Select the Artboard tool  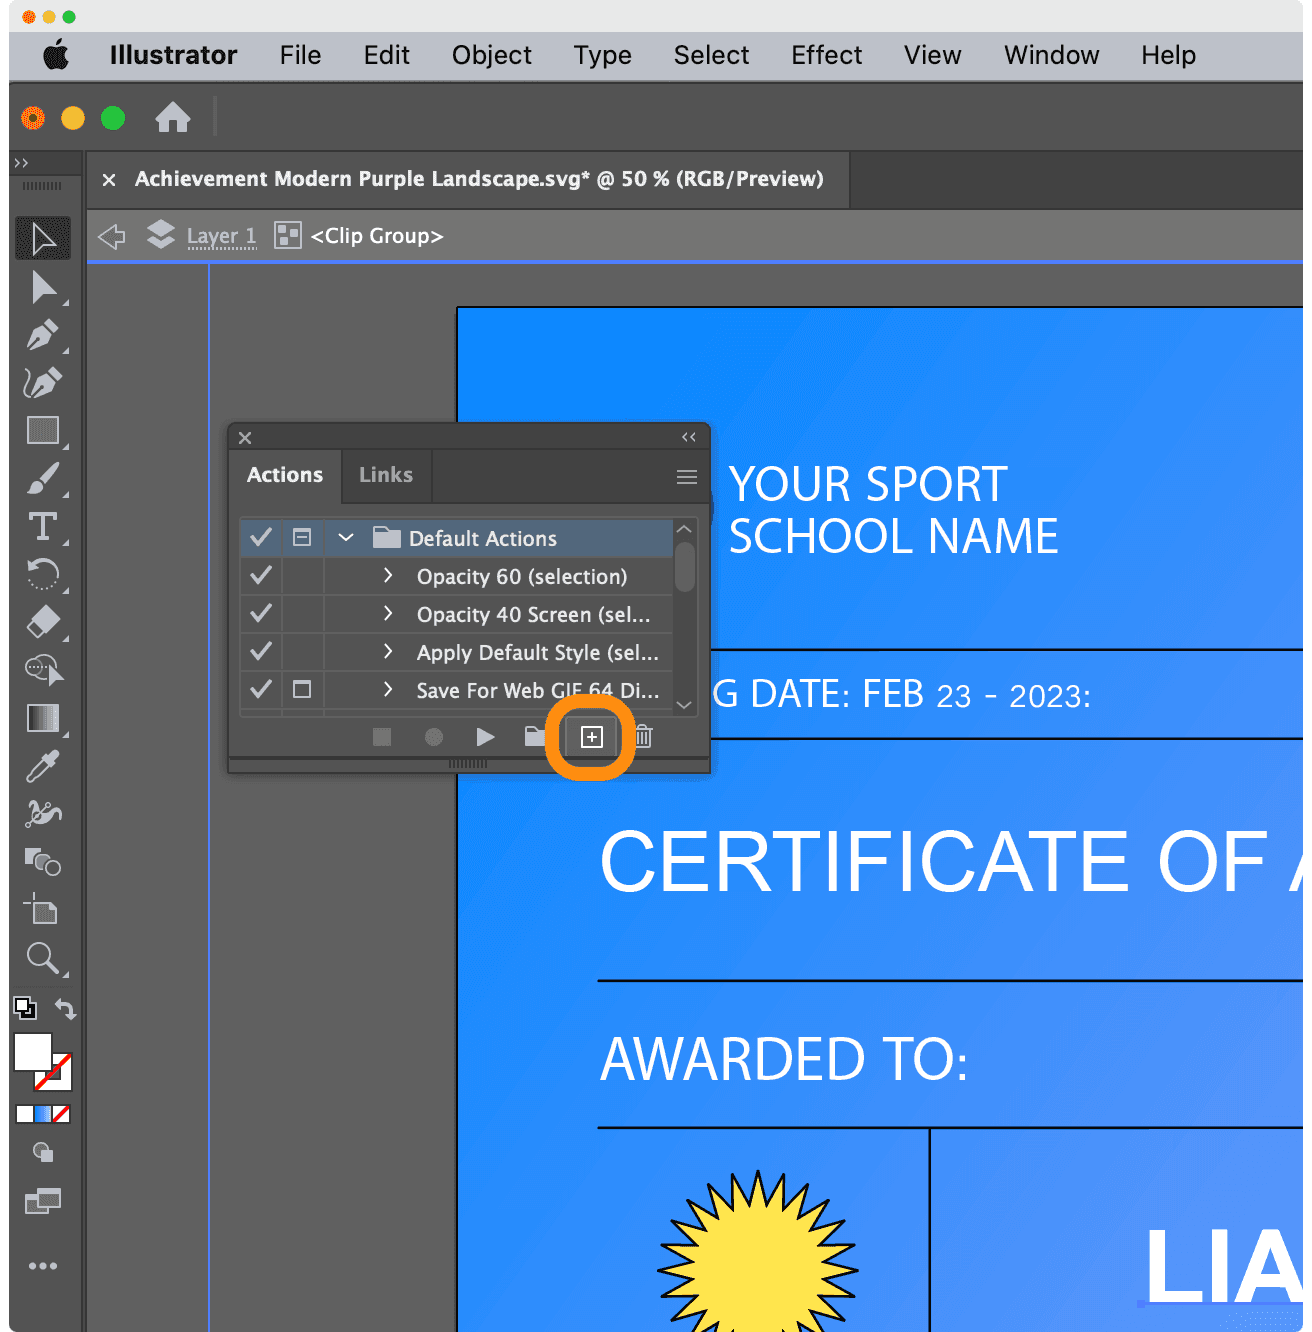tap(43, 909)
